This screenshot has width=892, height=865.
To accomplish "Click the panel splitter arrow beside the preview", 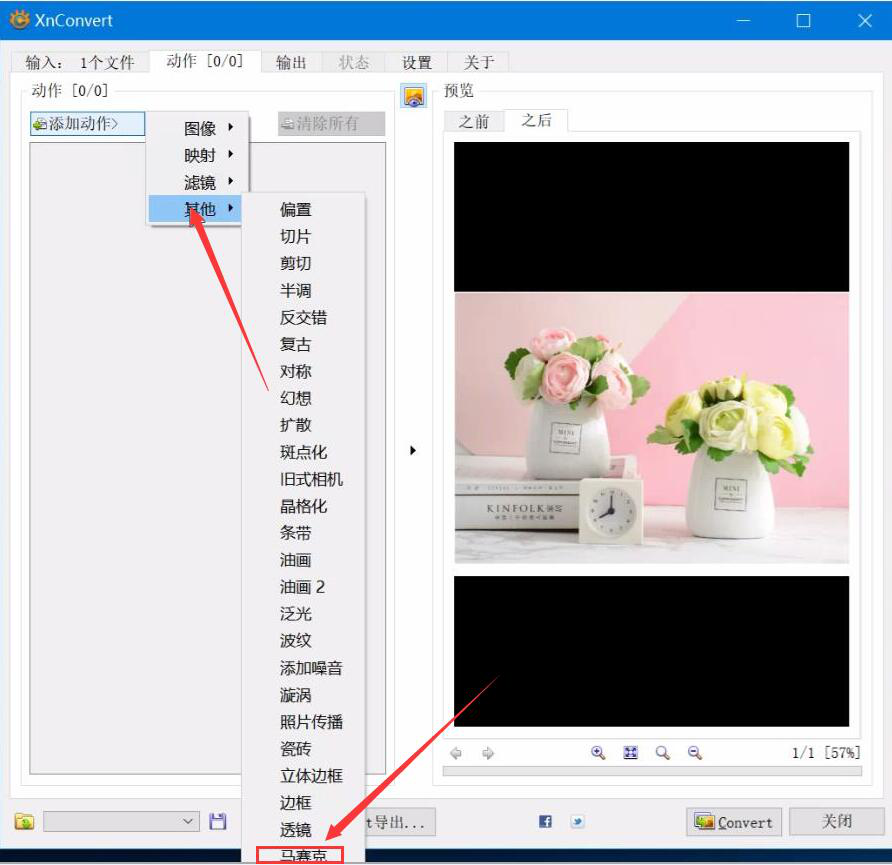I will (x=413, y=450).
